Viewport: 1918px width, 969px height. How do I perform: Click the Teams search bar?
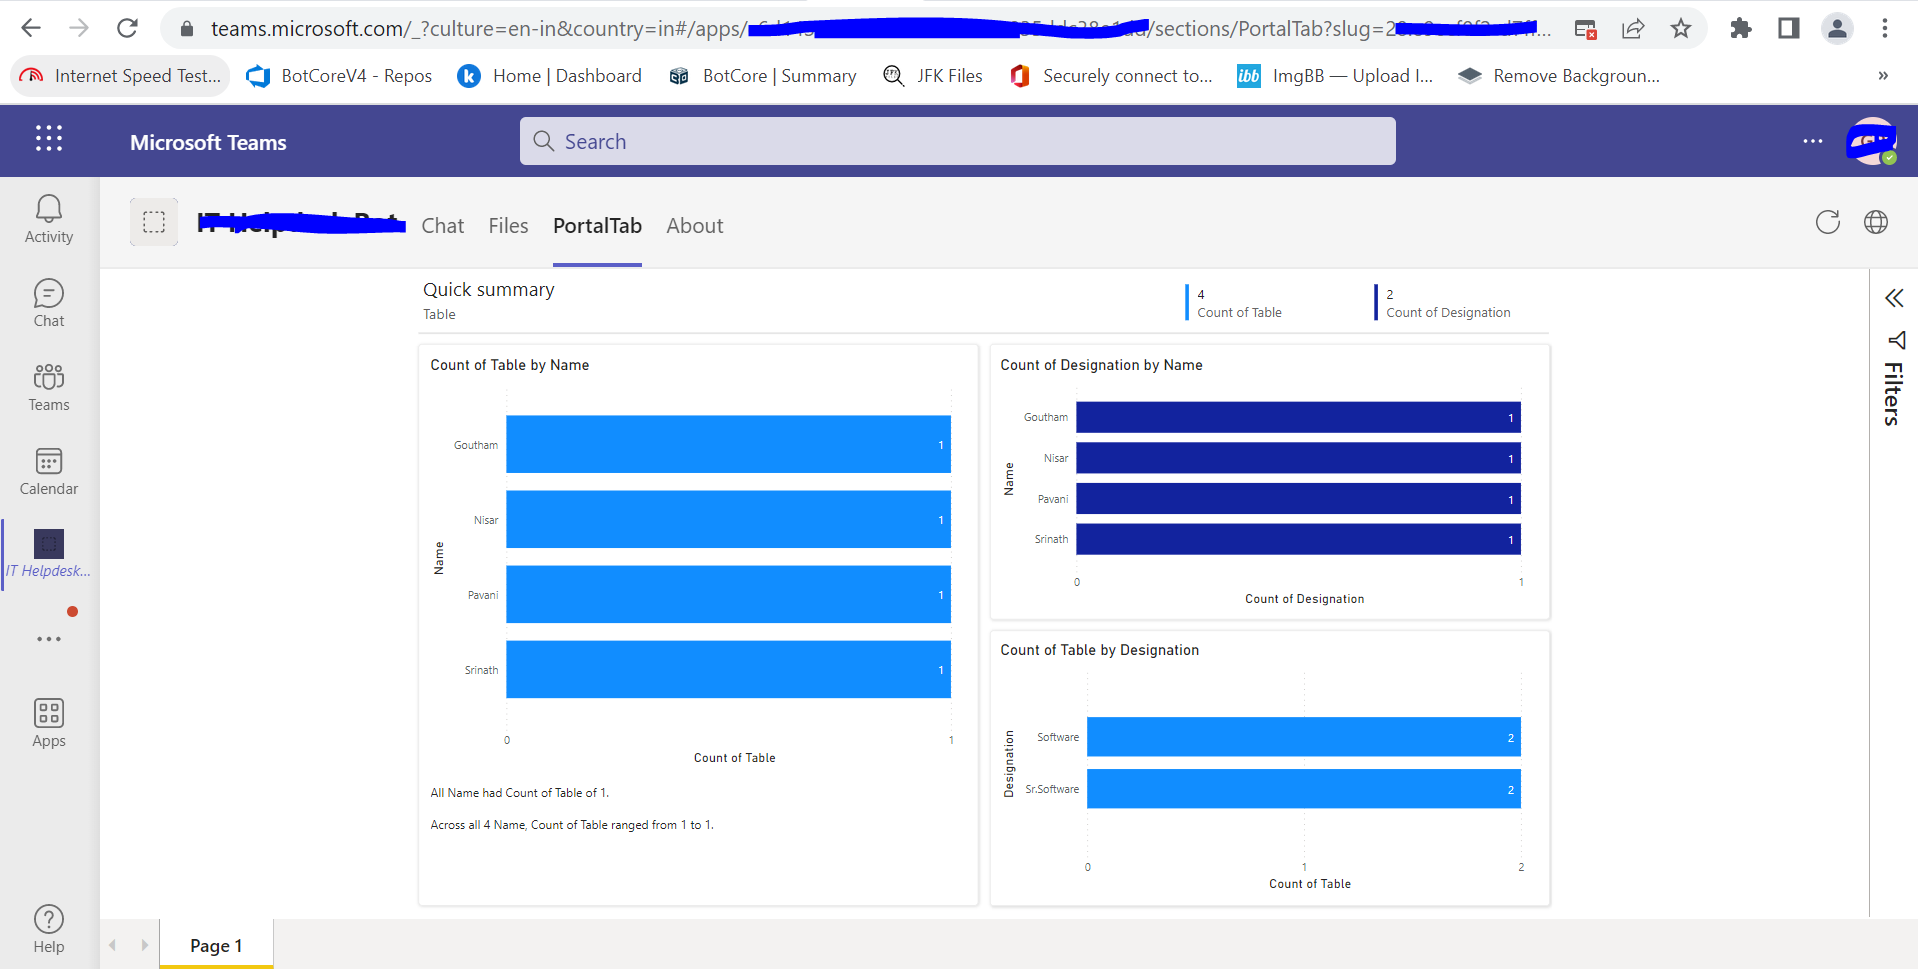tap(956, 140)
